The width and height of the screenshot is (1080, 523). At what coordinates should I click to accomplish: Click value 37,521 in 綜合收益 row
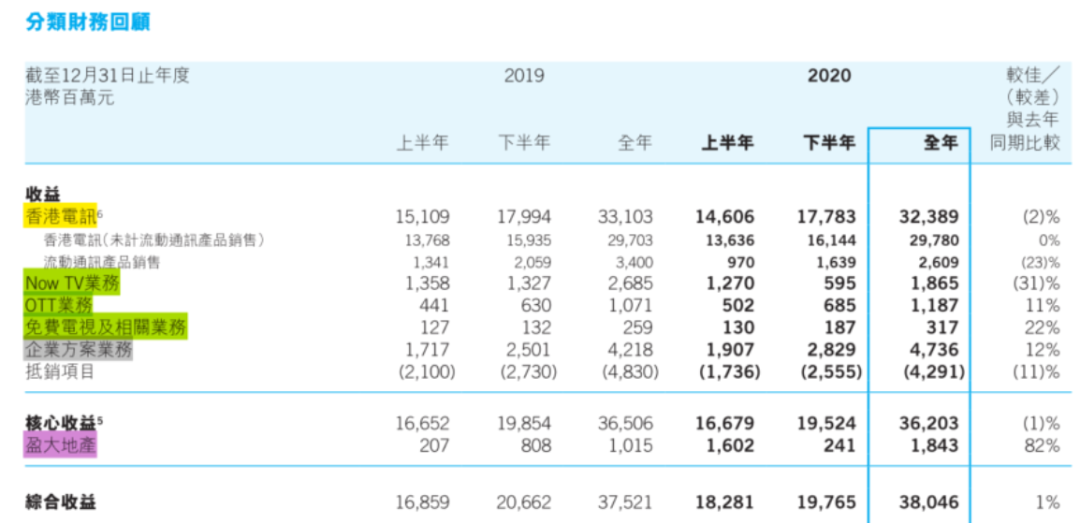[625, 502]
